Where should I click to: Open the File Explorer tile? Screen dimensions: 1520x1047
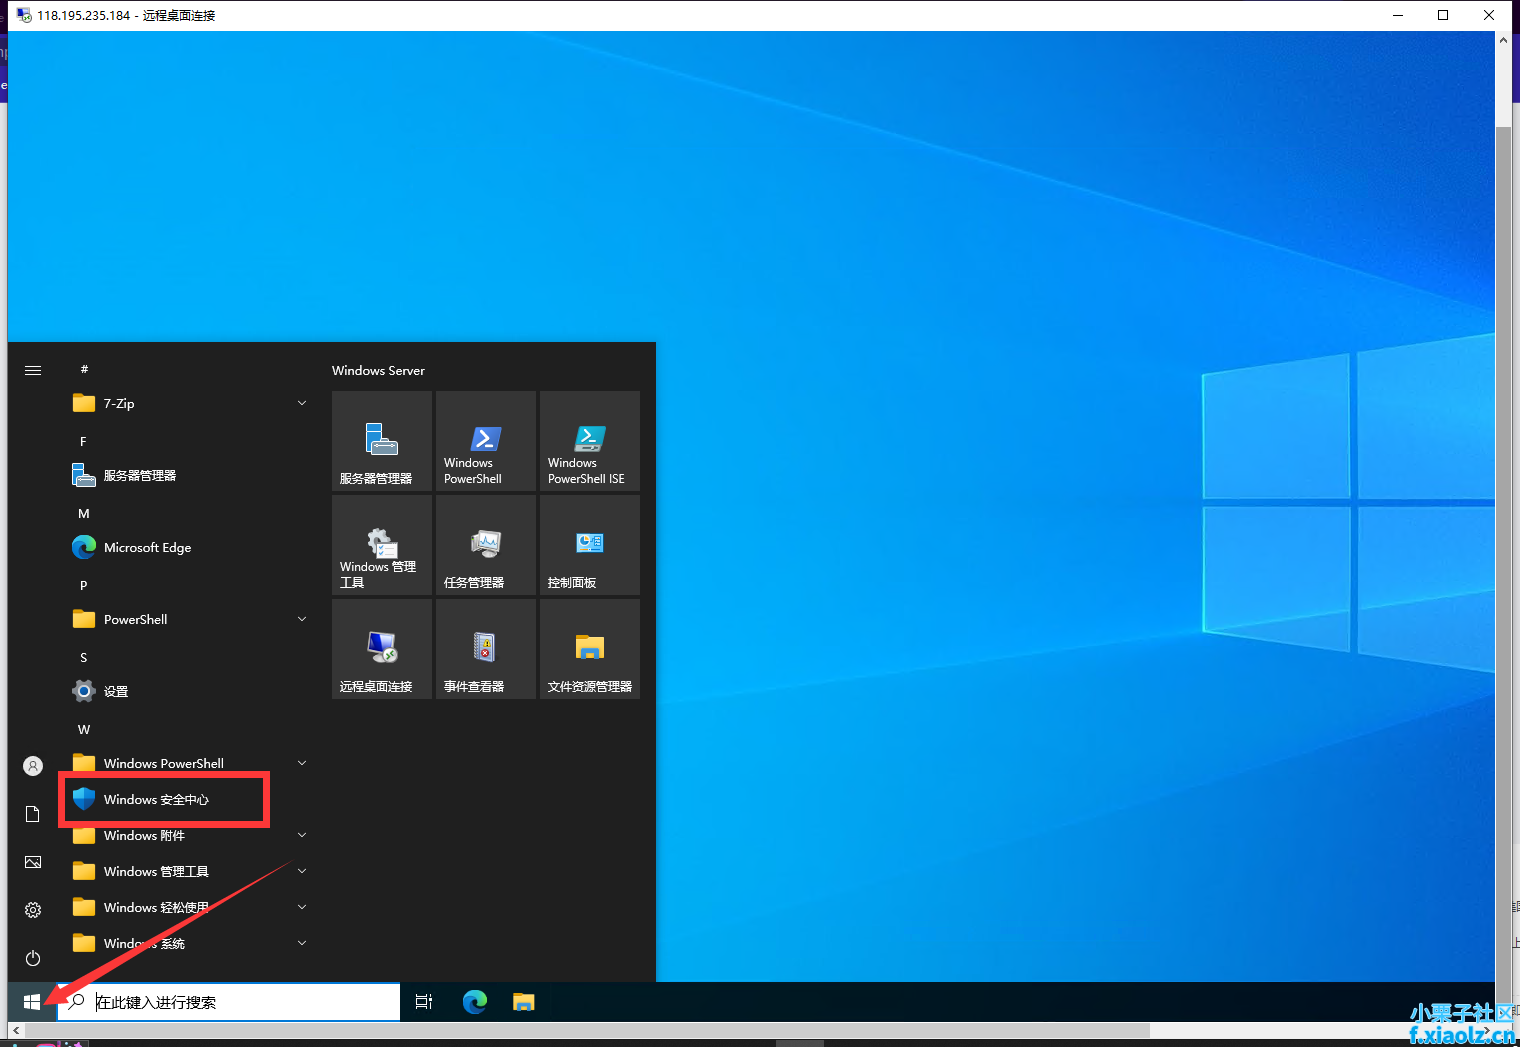click(589, 649)
